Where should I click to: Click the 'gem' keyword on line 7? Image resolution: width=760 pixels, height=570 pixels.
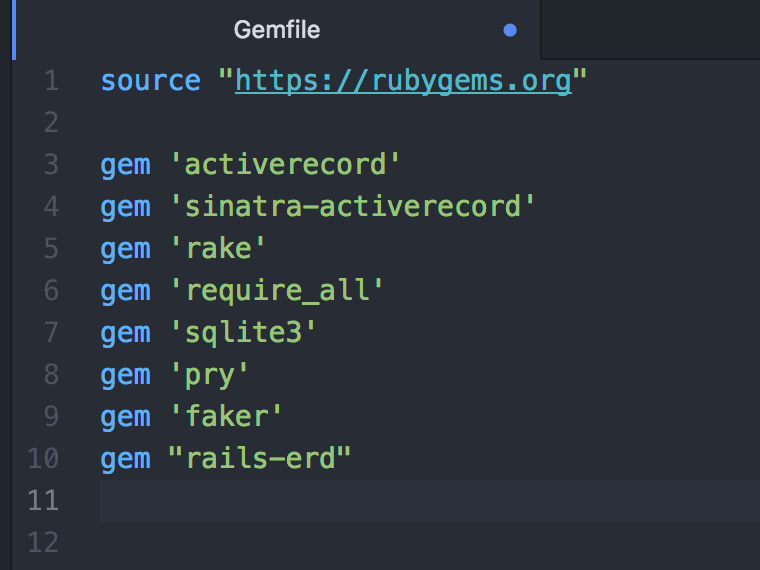coord(126,335)
